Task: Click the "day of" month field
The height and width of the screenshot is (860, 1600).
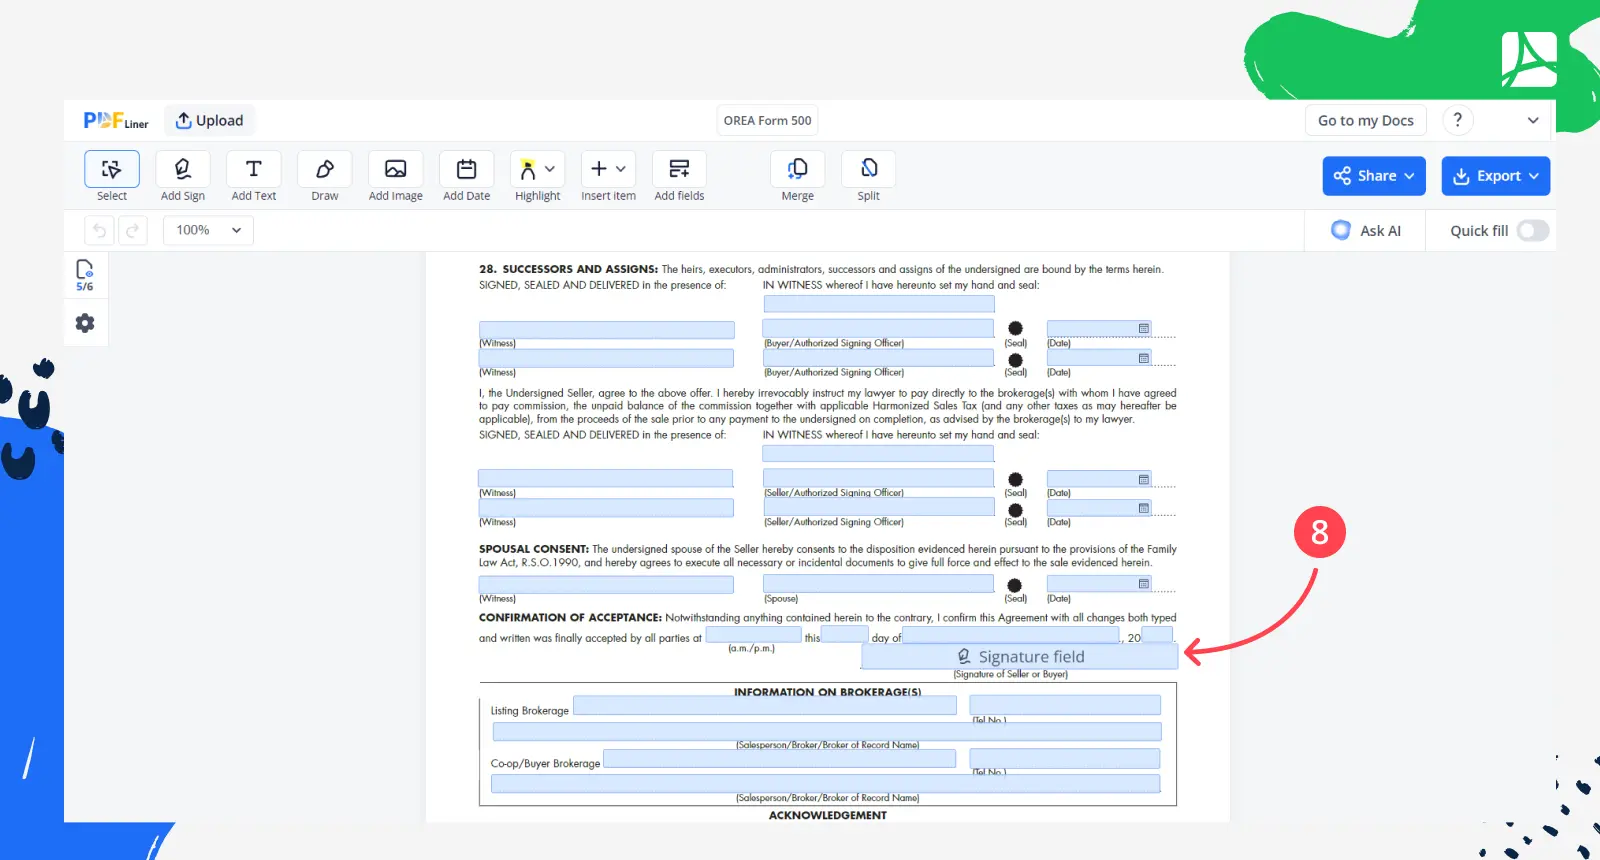Action: click(x=1011, y=635)
